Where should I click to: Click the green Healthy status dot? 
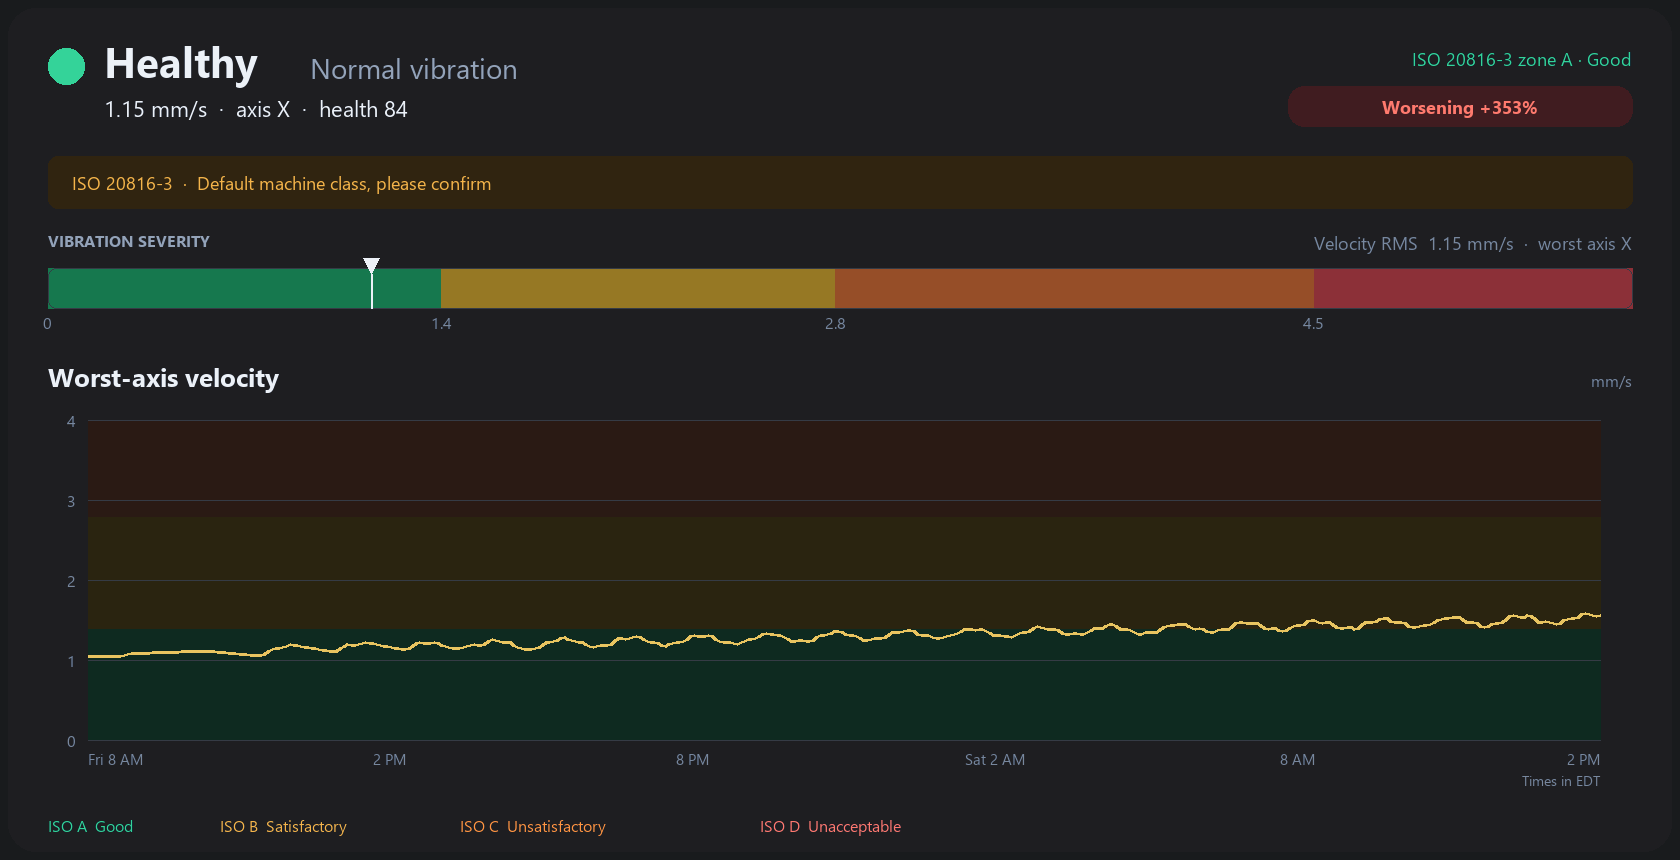click(x=67, y=67)
